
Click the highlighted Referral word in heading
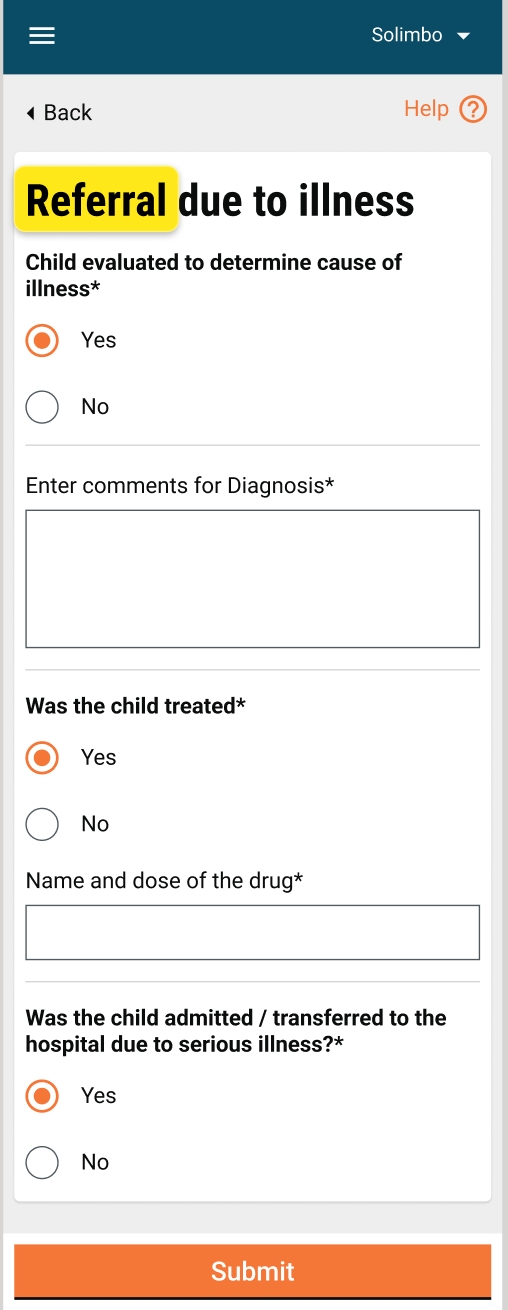click(x=96, y=200)
